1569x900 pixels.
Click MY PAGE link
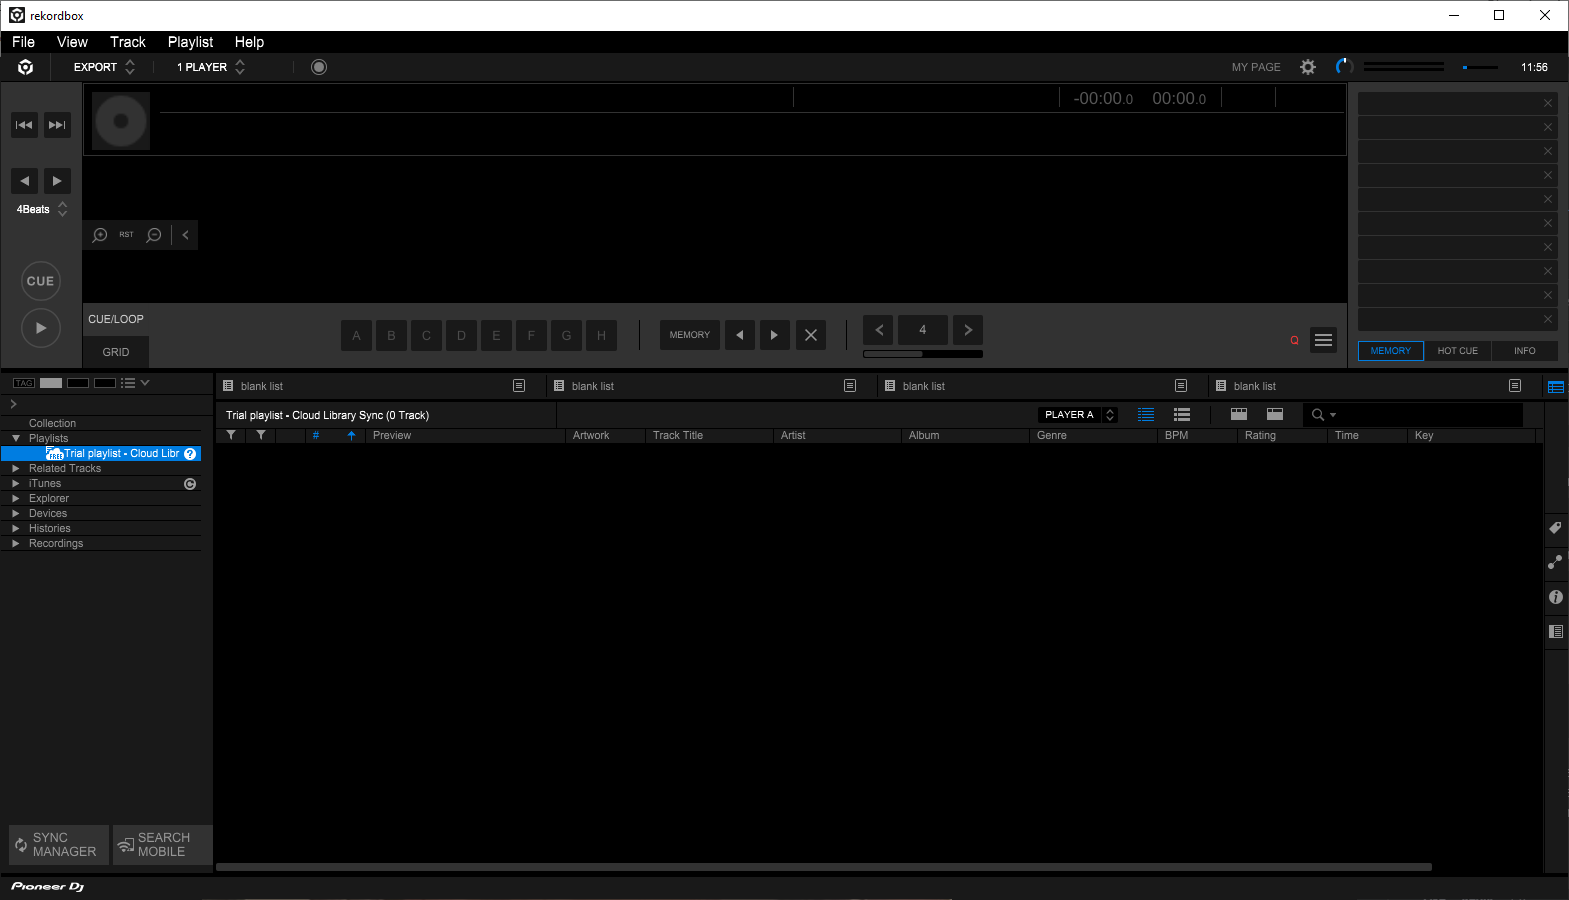tap(1256, 67)
